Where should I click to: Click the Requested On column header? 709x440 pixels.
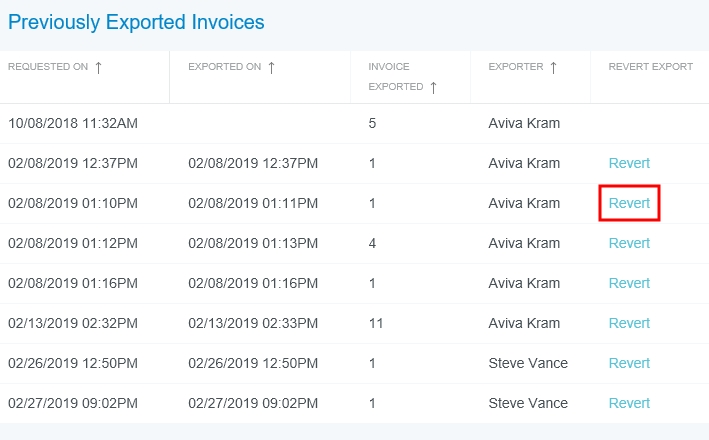tap(46, 67)
